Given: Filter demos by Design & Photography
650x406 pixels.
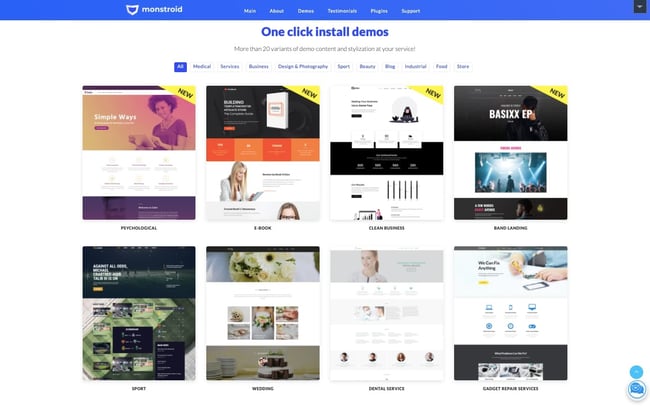Looking at the screenshot, I should (x=302, y=66).
